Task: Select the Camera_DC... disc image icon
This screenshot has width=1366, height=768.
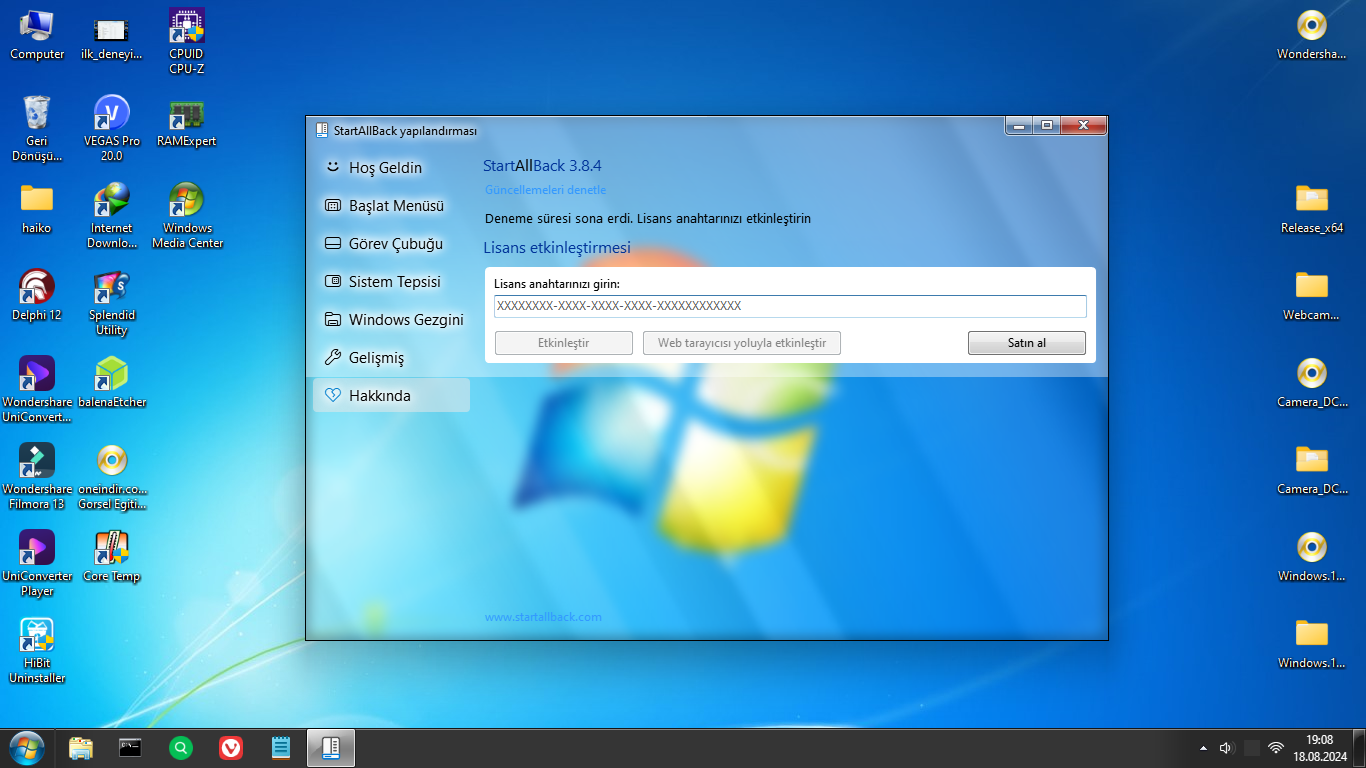Action: point(1312,382)
